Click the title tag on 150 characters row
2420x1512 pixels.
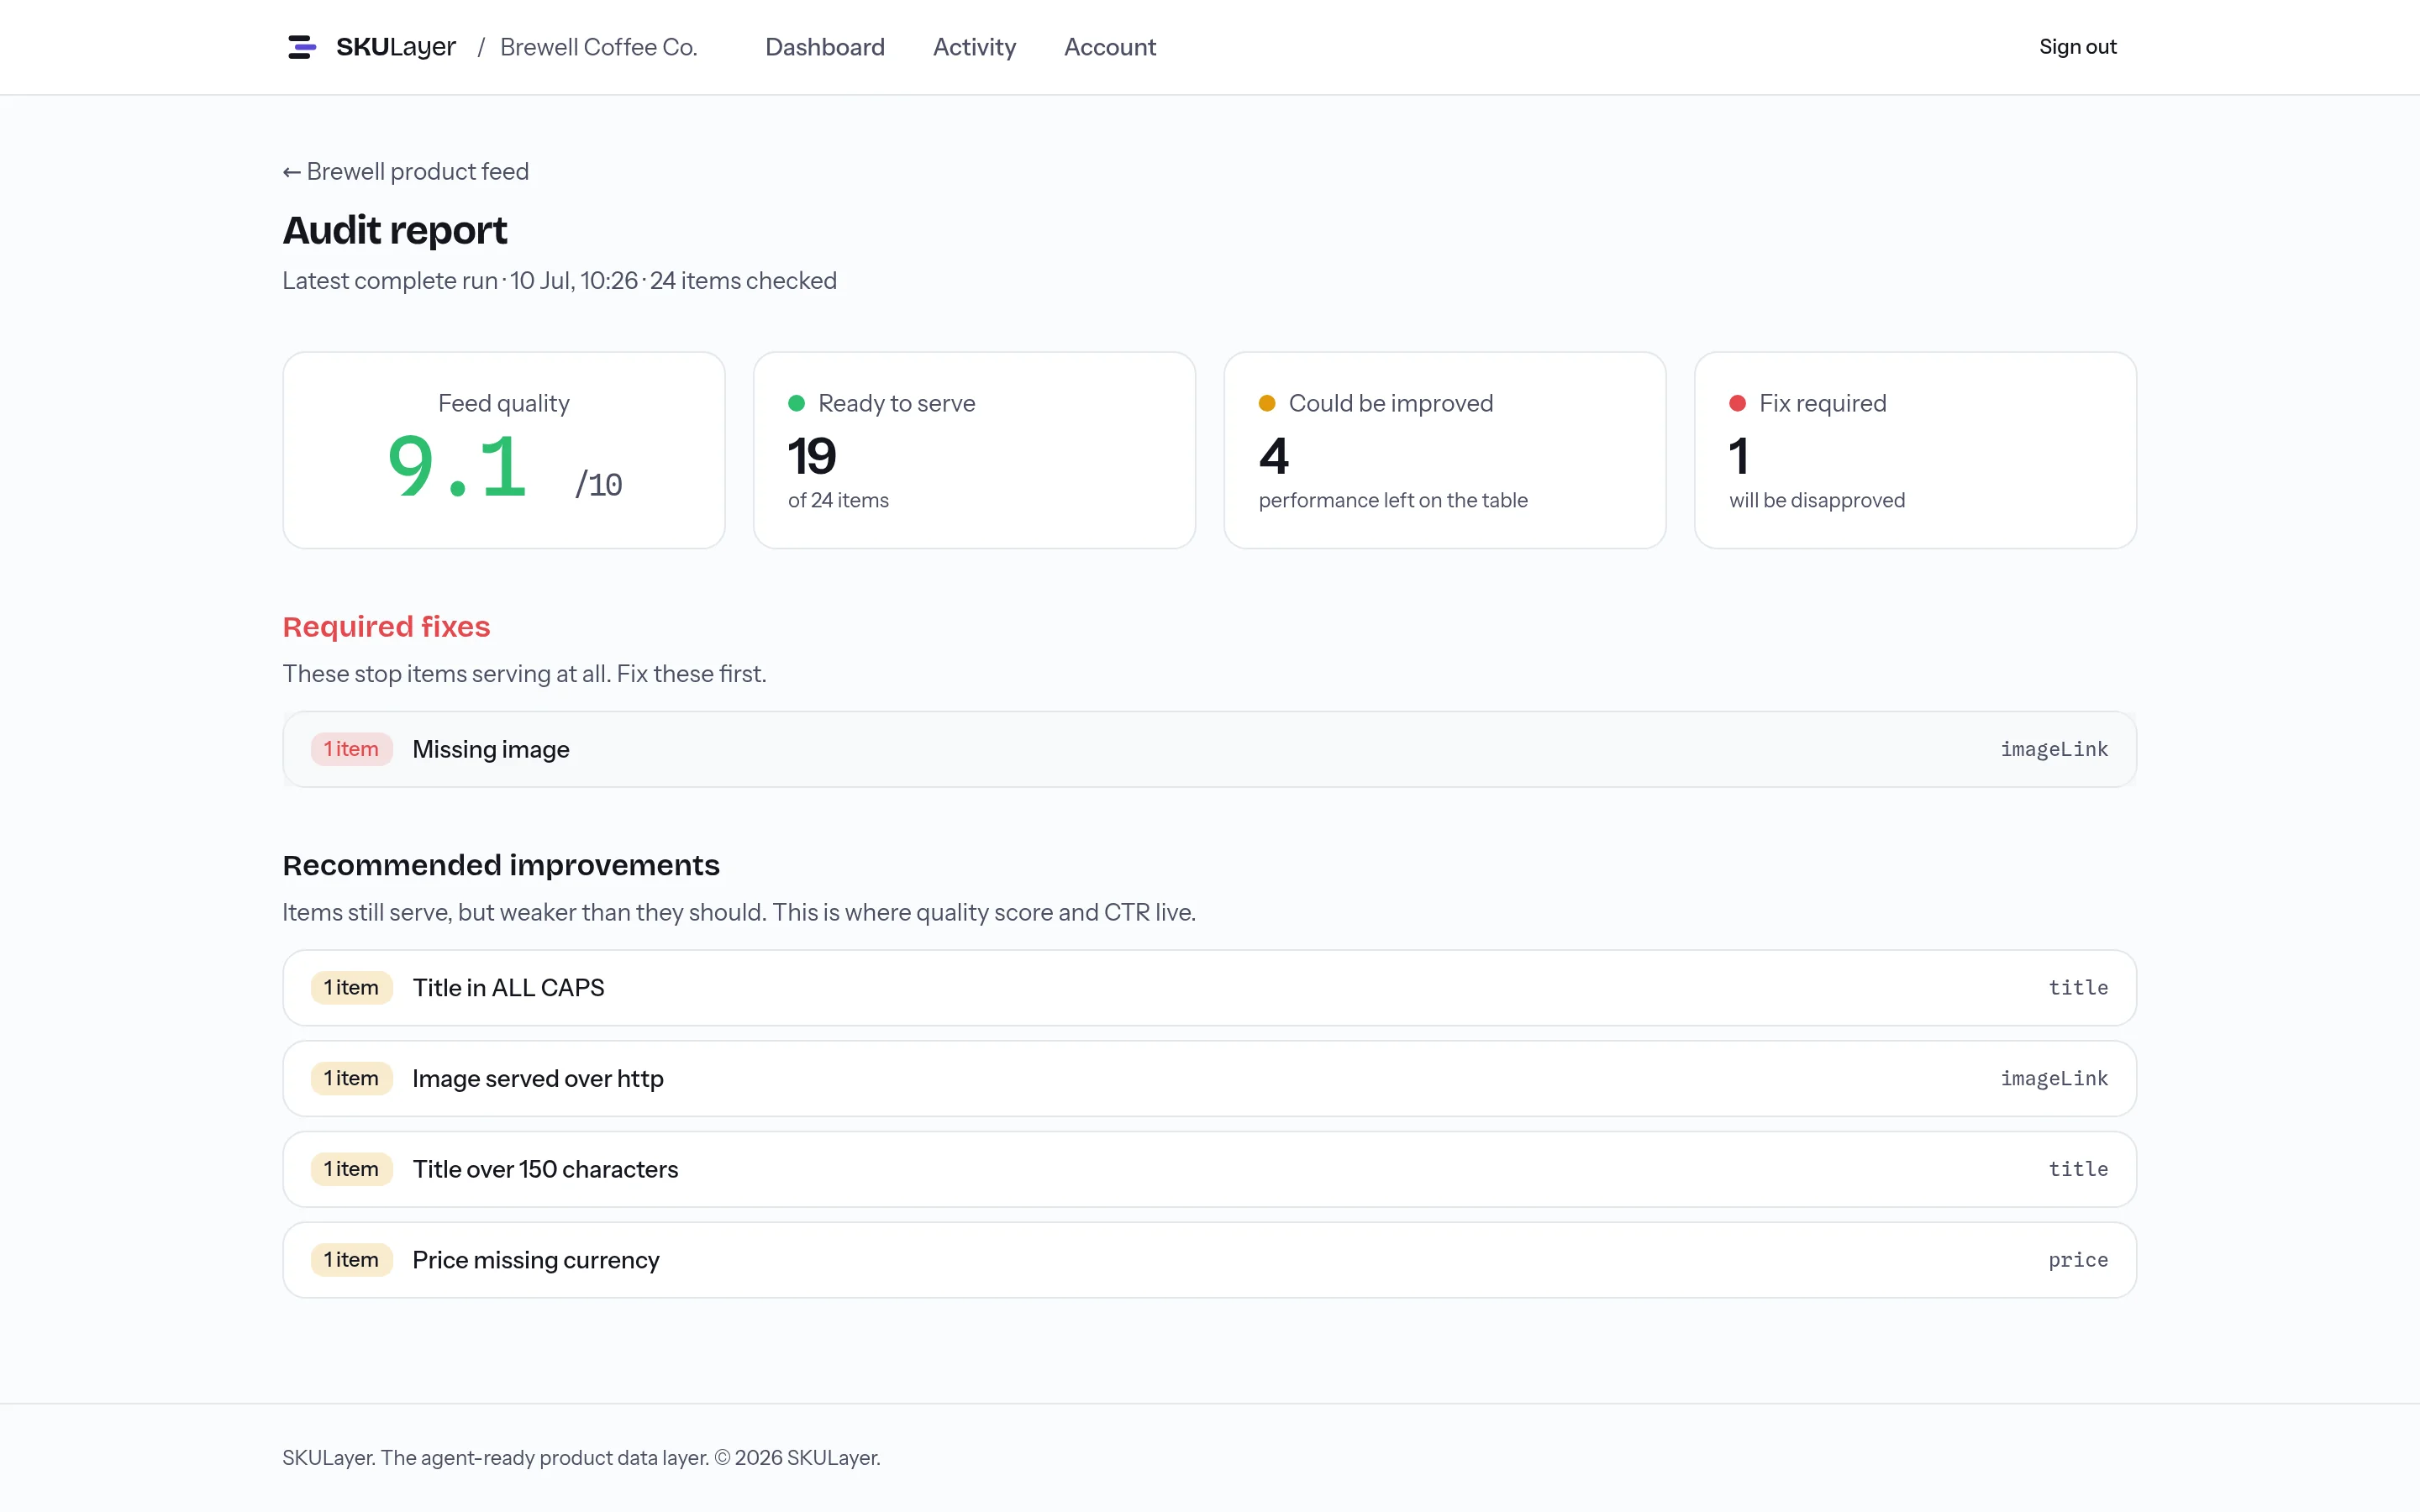coord(2078,1169)
